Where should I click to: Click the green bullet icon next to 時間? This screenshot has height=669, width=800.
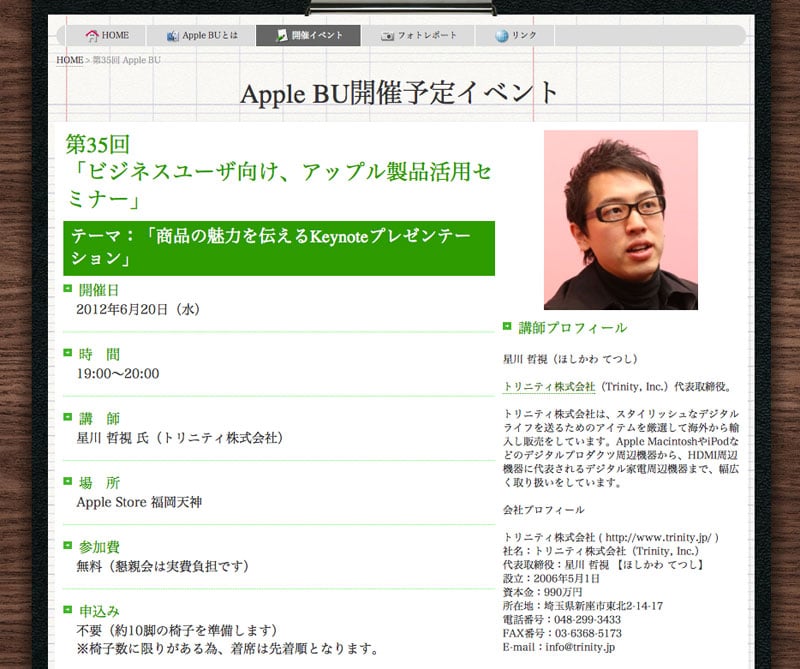coord(68,353)
